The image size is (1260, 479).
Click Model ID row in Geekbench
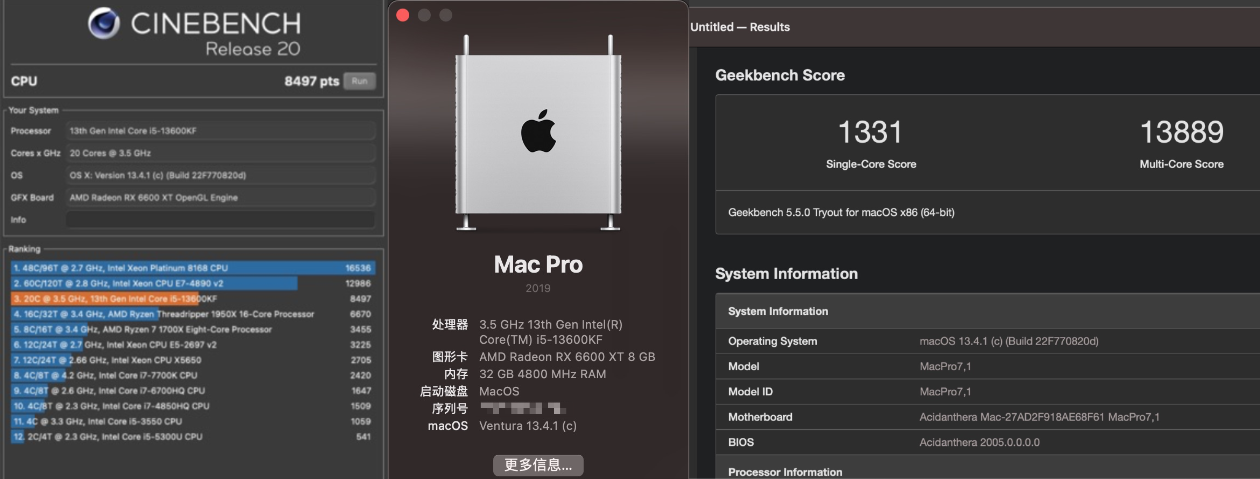coord(988,392)
